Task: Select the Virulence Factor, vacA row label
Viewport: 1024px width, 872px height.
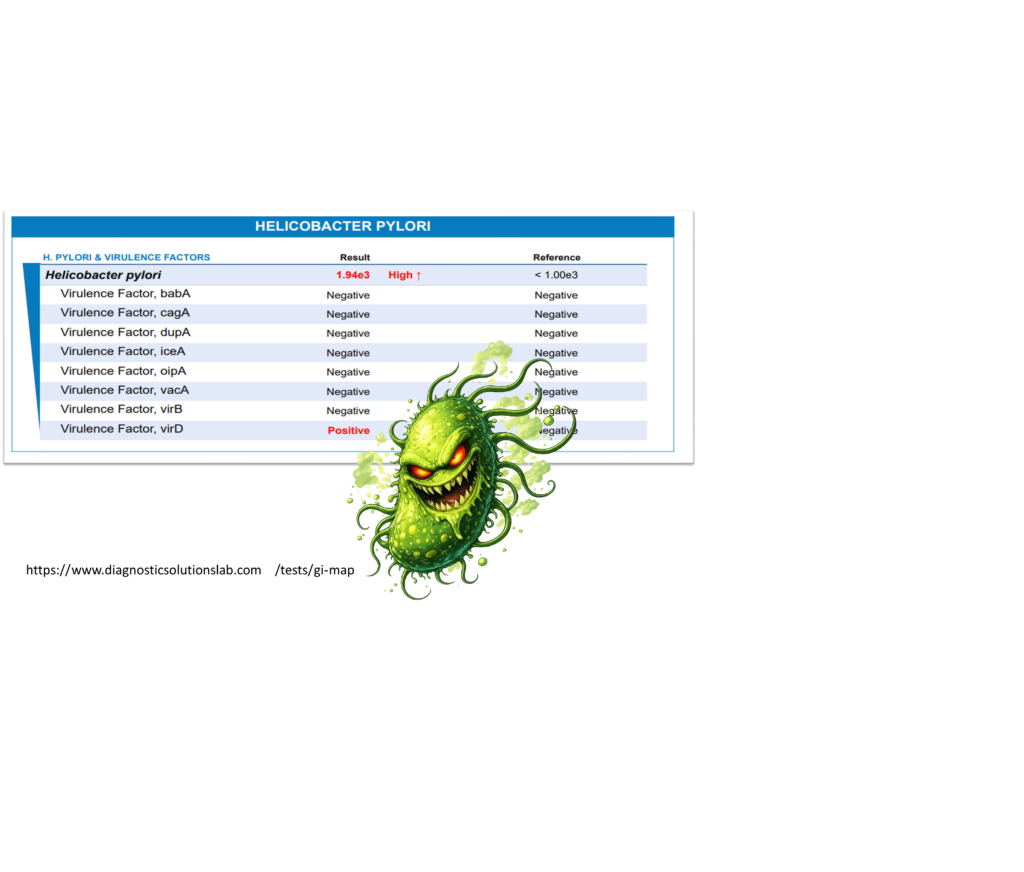Action: pyautogui.click(x=125, y=390)
